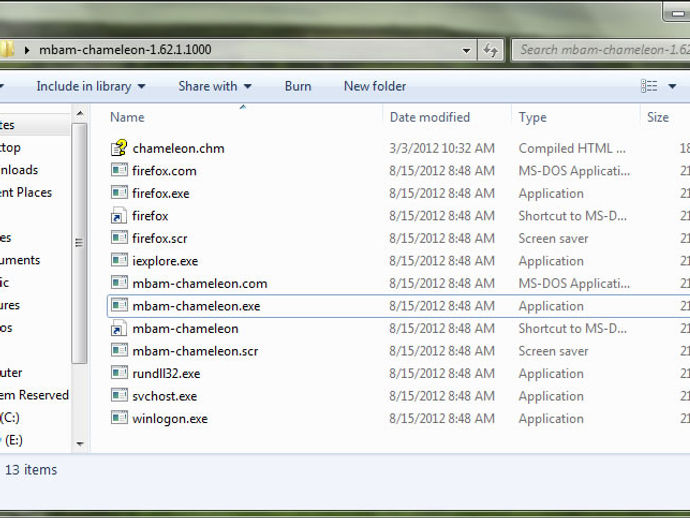Select the mbam-chameleon.com file icon
Image resolution: width=690 pixels, height=518 pixels.
[119, 283]
